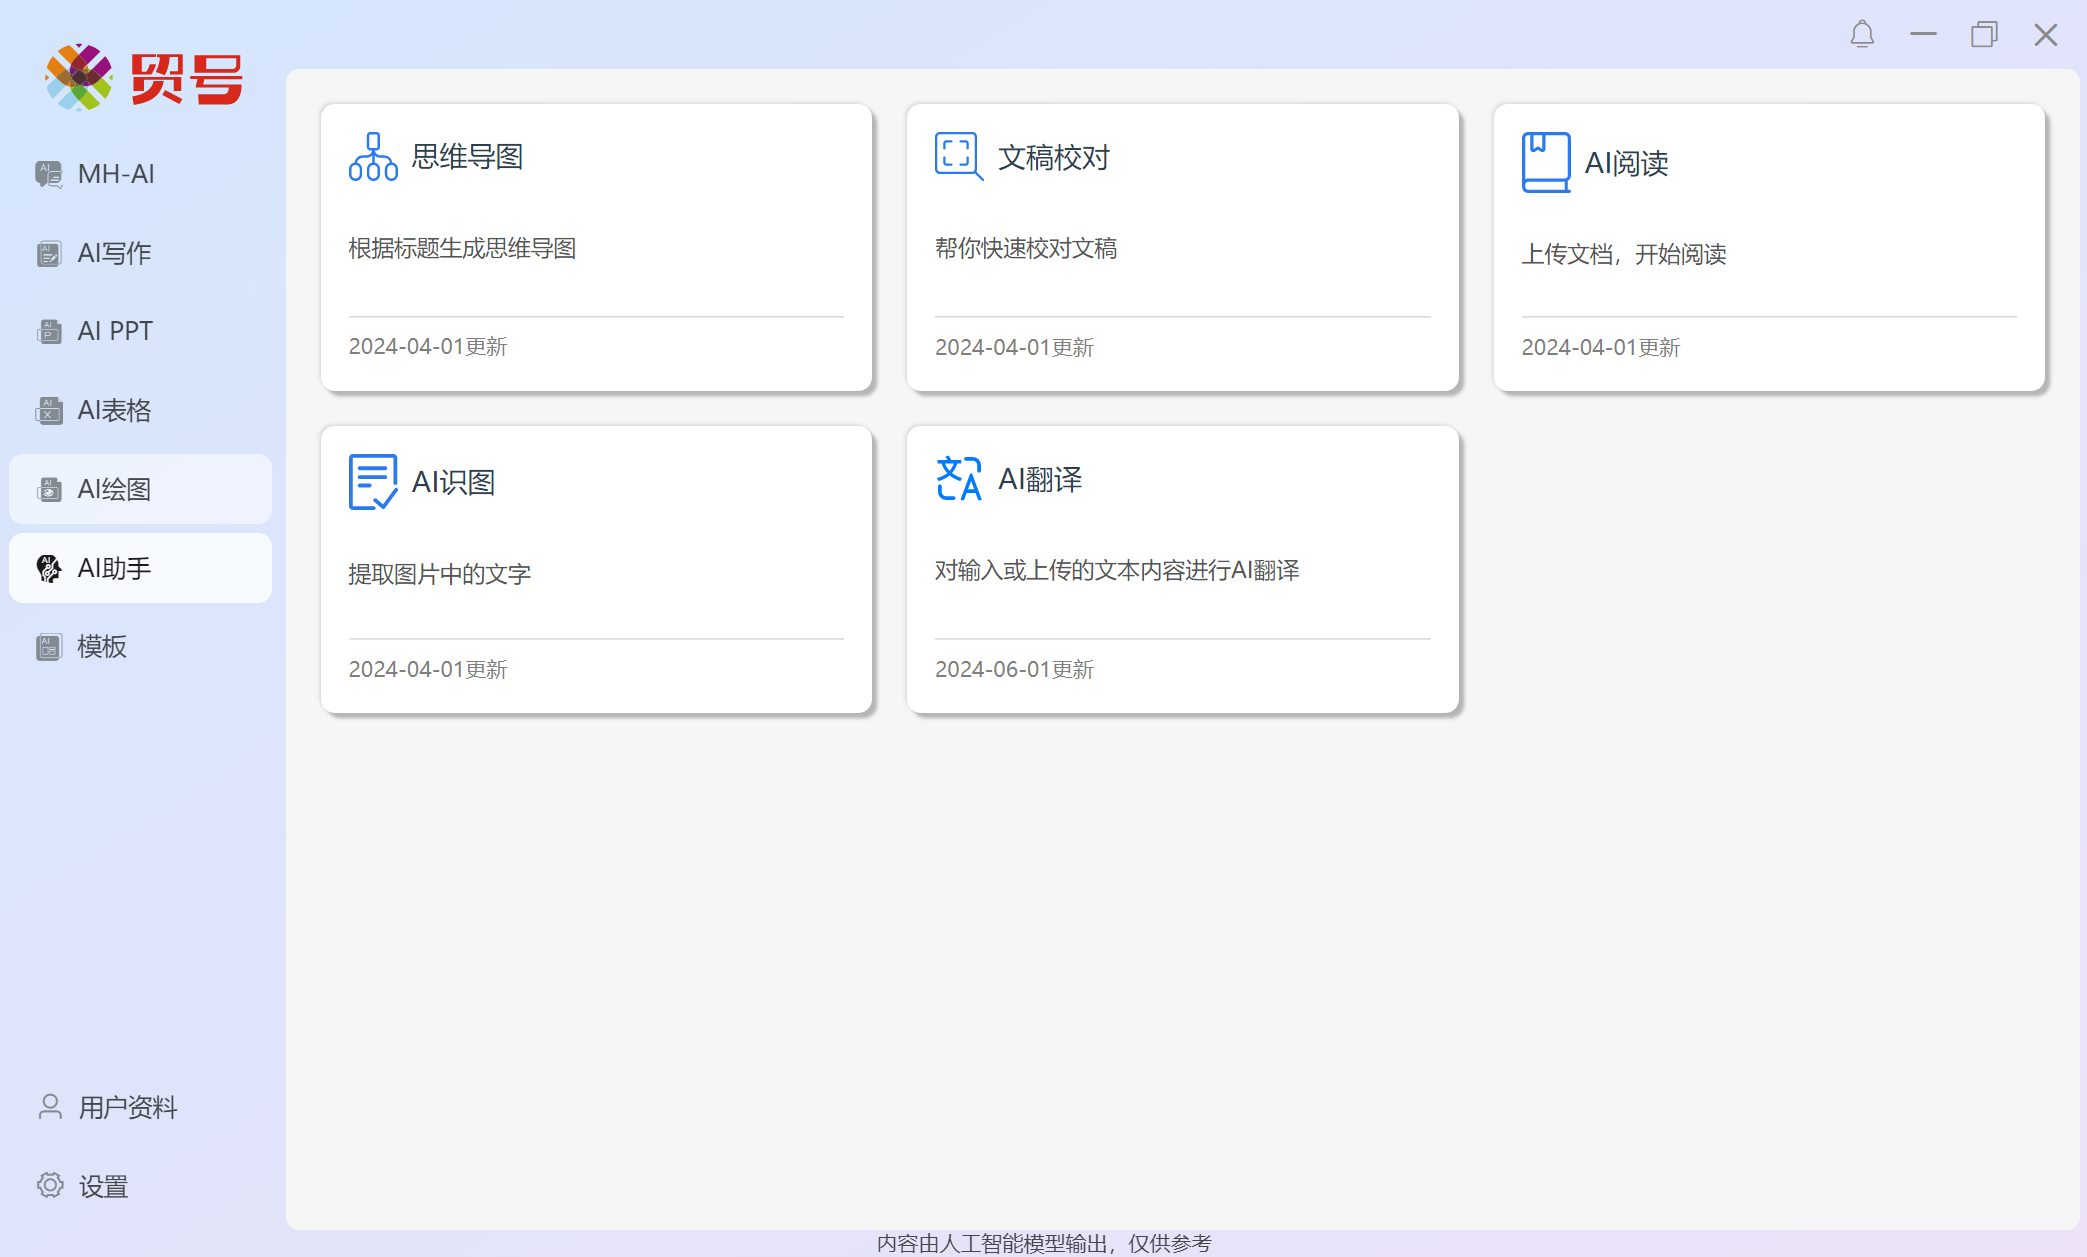This screenshot has width=2087, height=1257.
Task: Click the AI翻译 translate icon
Action: [x=959, y=479]
